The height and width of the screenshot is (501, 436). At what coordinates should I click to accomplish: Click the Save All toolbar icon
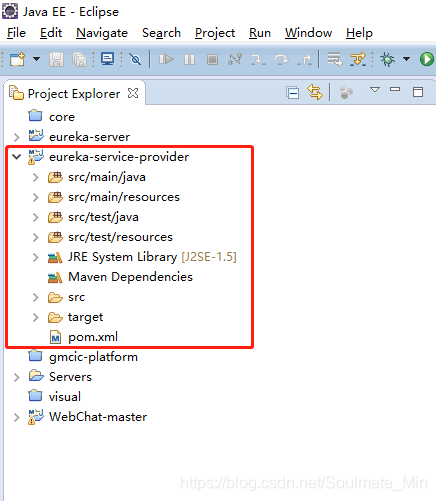coord(79,60)
